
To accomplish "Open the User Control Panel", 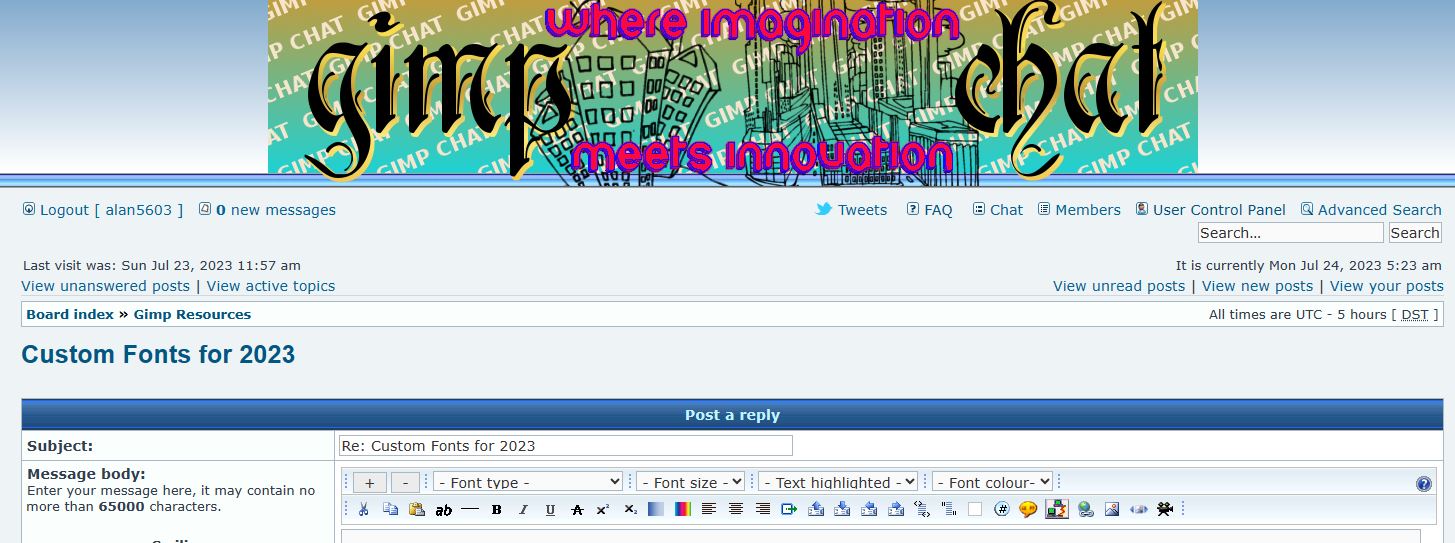I will pyautogui.click(x=1210, y=210).
